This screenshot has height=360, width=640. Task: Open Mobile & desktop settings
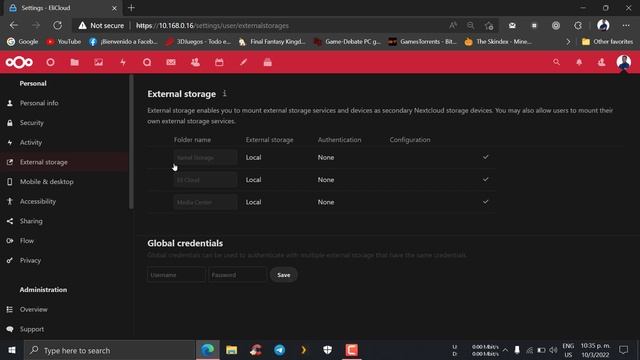click(47, 182)
